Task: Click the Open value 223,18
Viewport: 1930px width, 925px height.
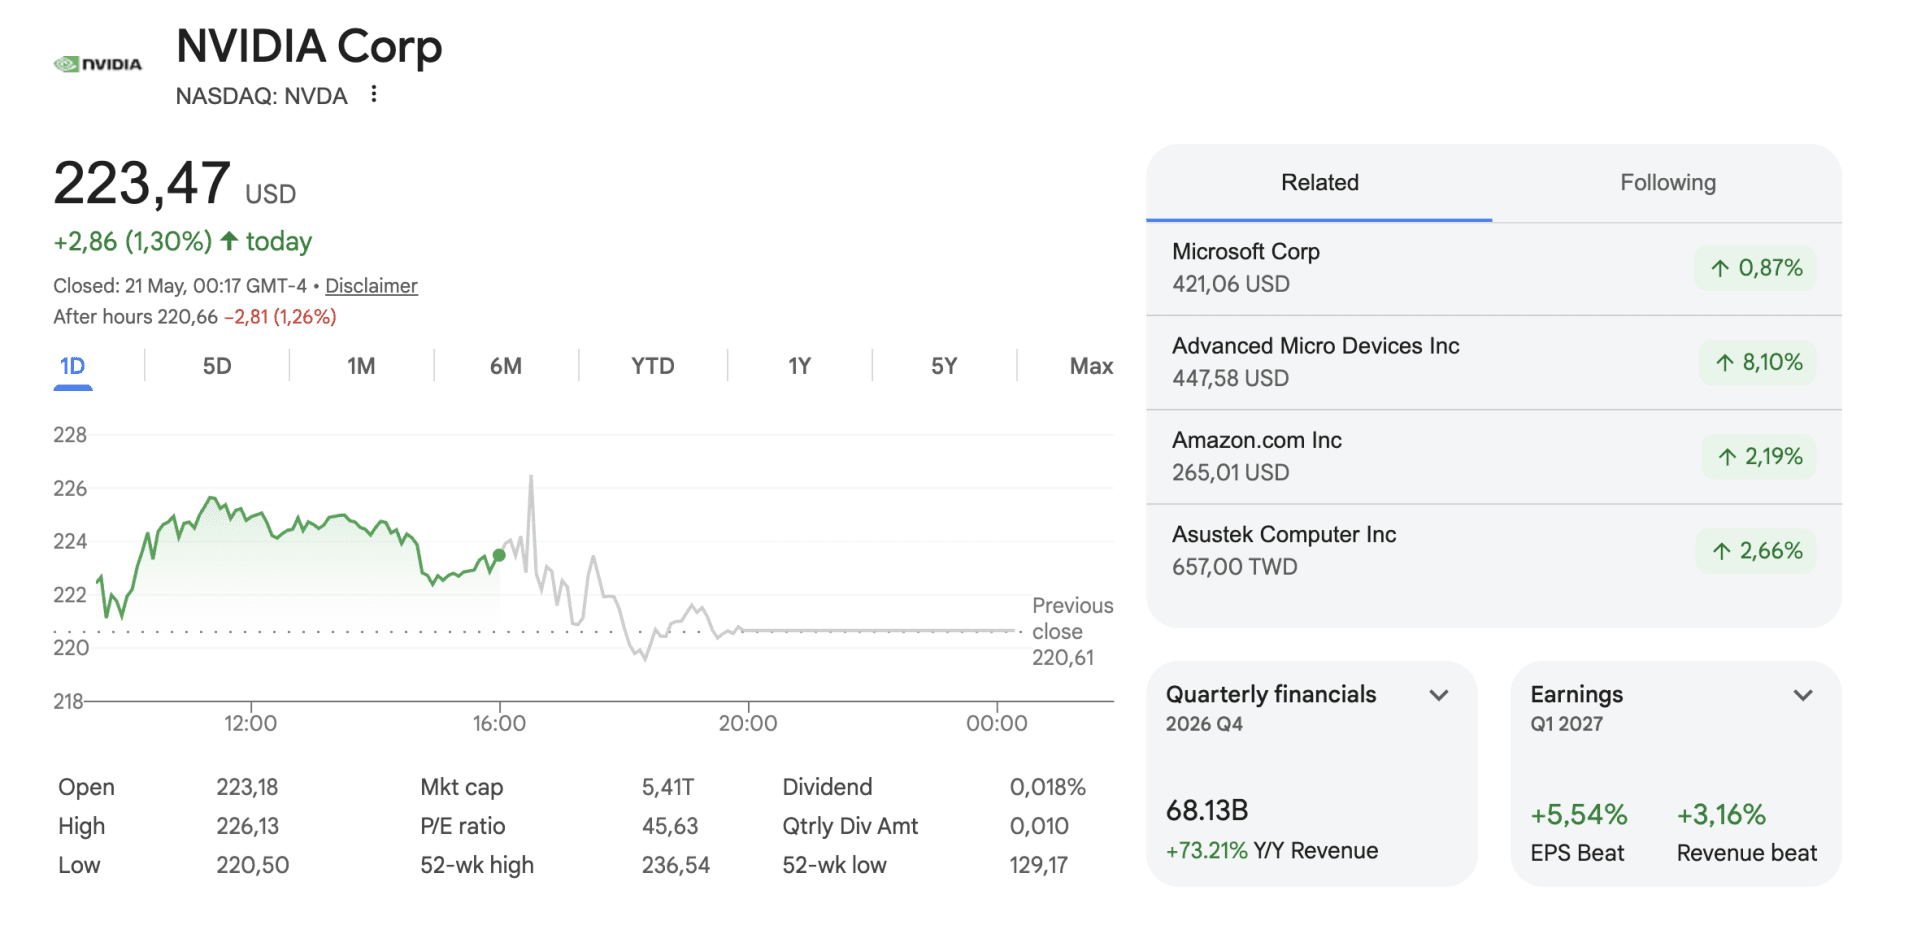Action: [247, 787]
